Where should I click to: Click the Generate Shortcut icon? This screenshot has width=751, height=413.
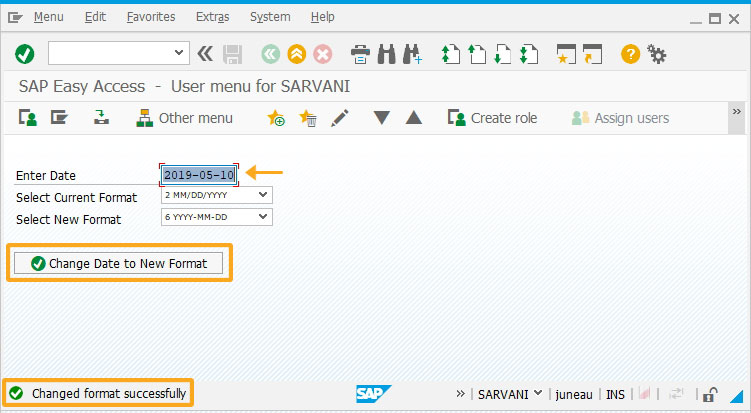coord(592,54)
